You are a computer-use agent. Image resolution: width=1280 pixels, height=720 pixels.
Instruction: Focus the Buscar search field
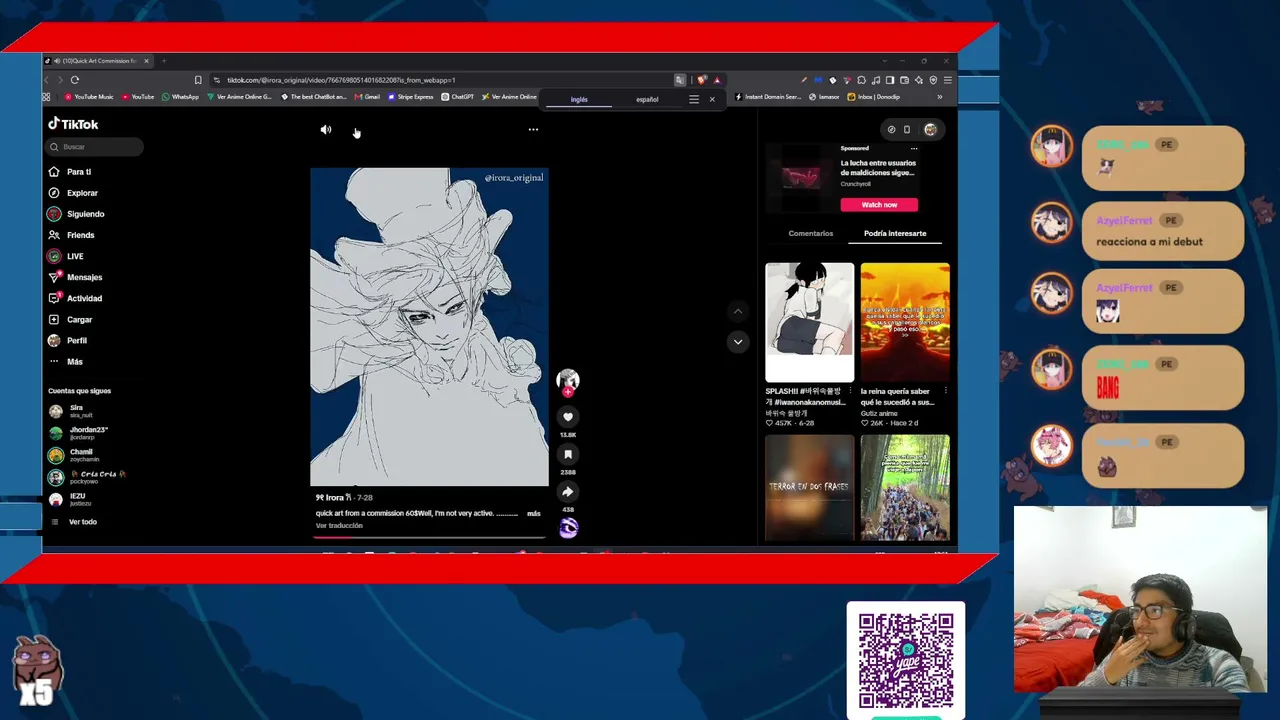coord(95,147)
